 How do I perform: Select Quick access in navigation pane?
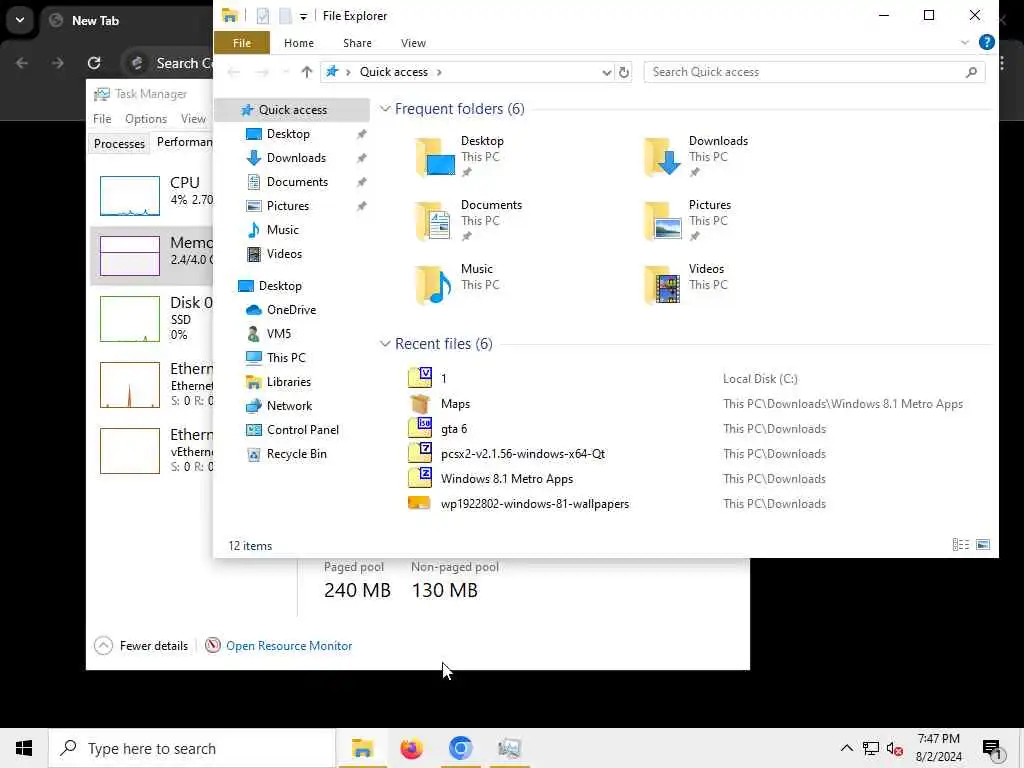[292, 110]
